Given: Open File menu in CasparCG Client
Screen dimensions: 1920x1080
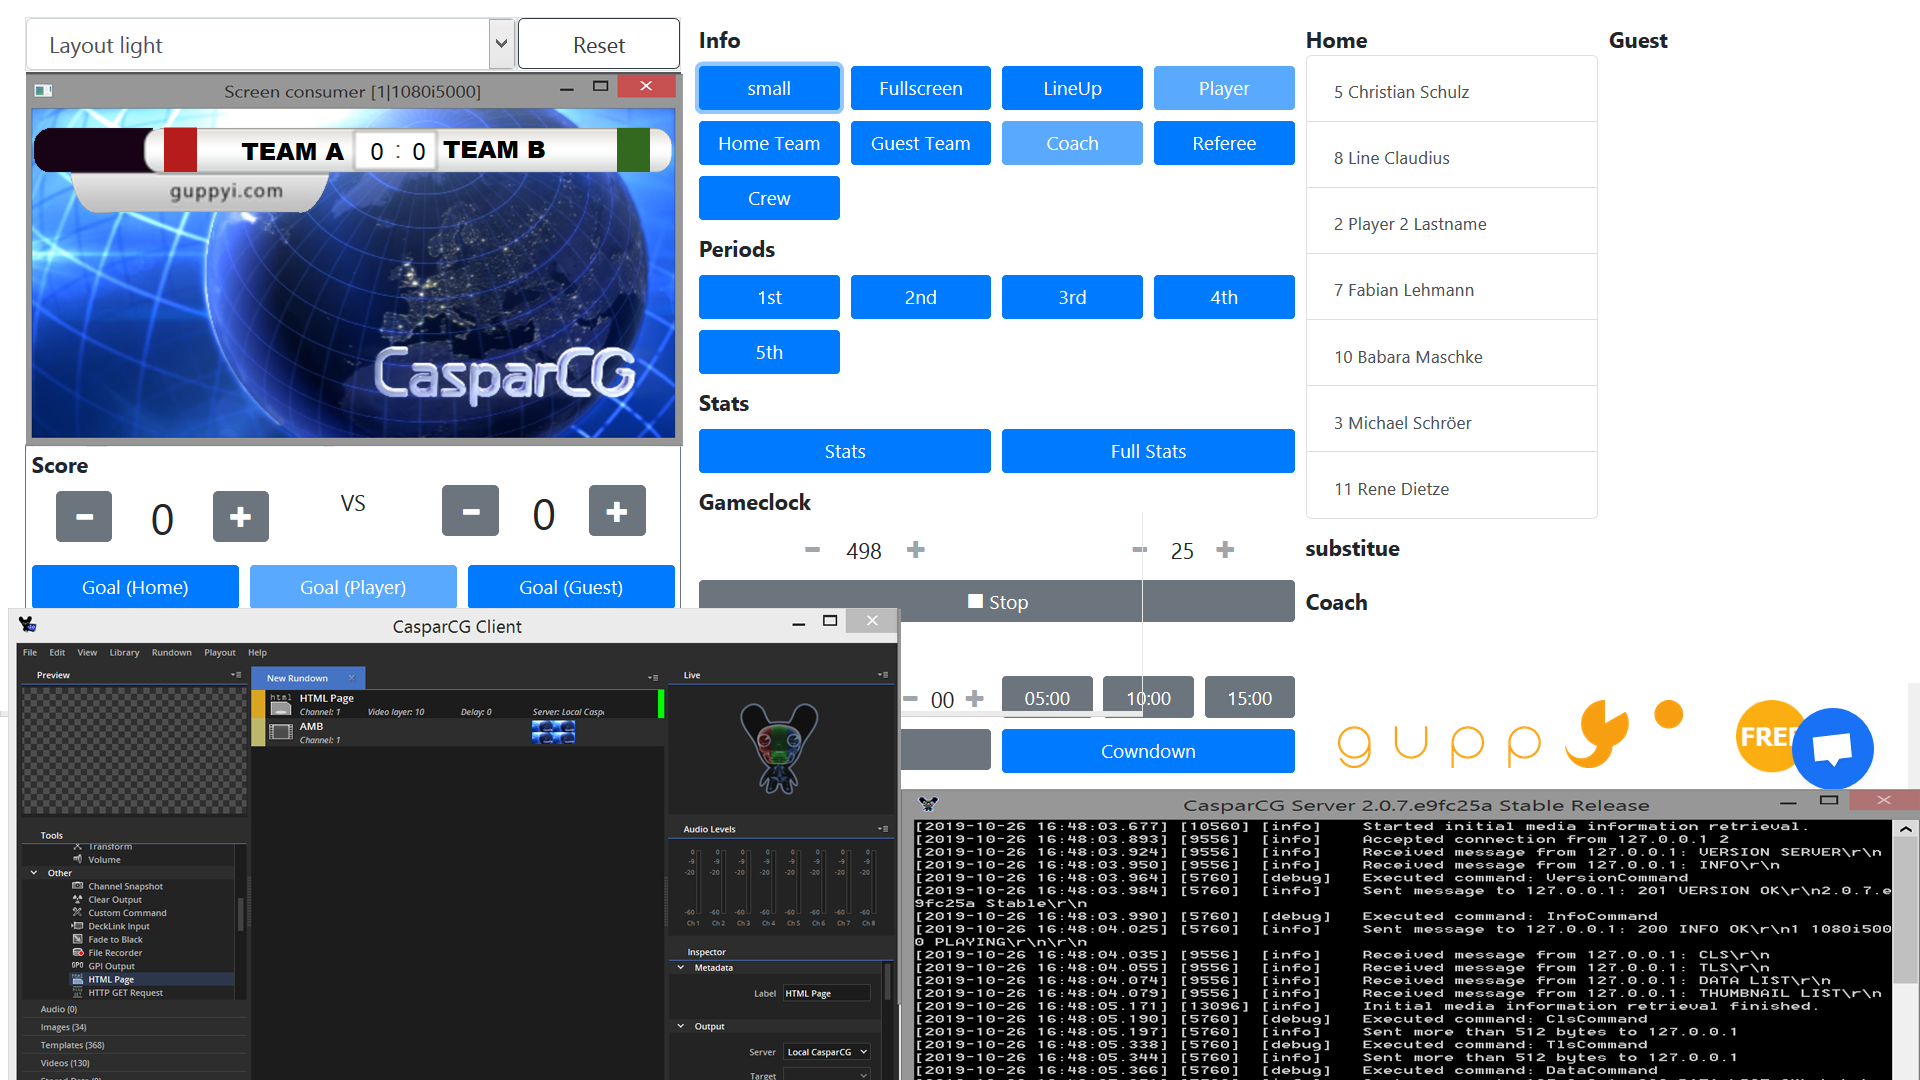Looking at the screenshot, I should tap(30, 652).
